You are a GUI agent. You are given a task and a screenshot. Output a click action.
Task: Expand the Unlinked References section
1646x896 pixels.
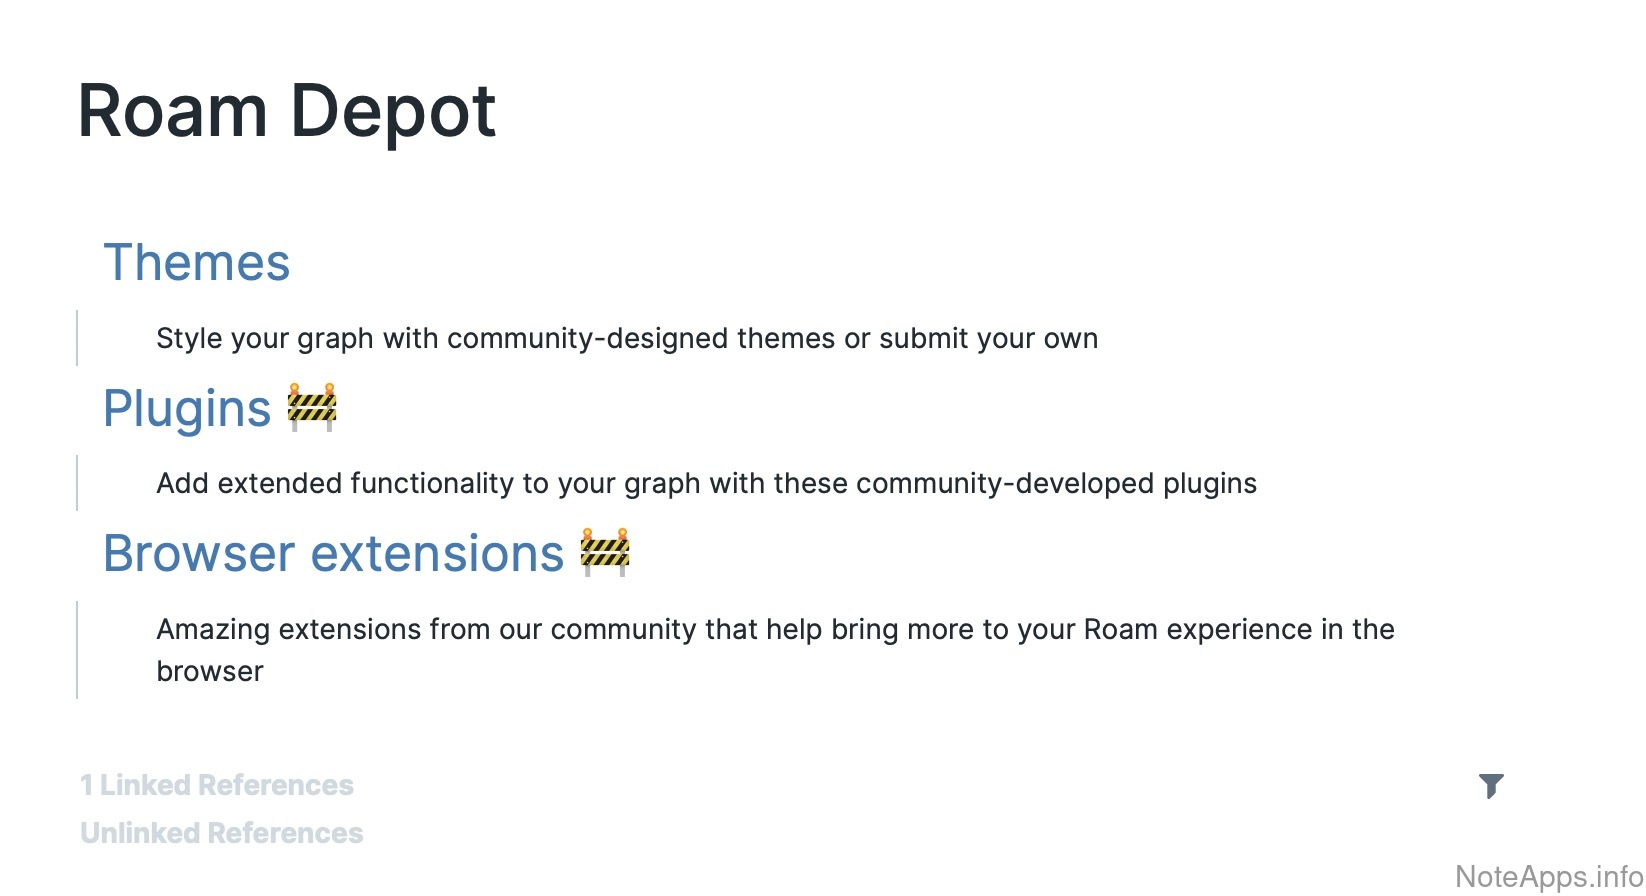coord(222,834)
